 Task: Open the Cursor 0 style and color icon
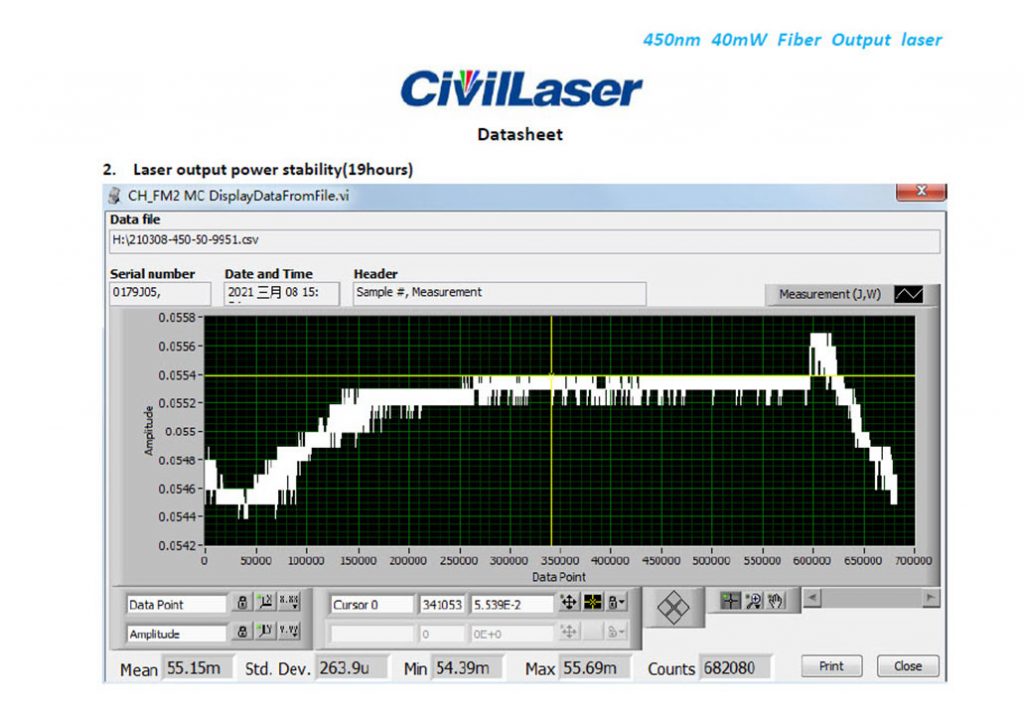click(592, 603)
